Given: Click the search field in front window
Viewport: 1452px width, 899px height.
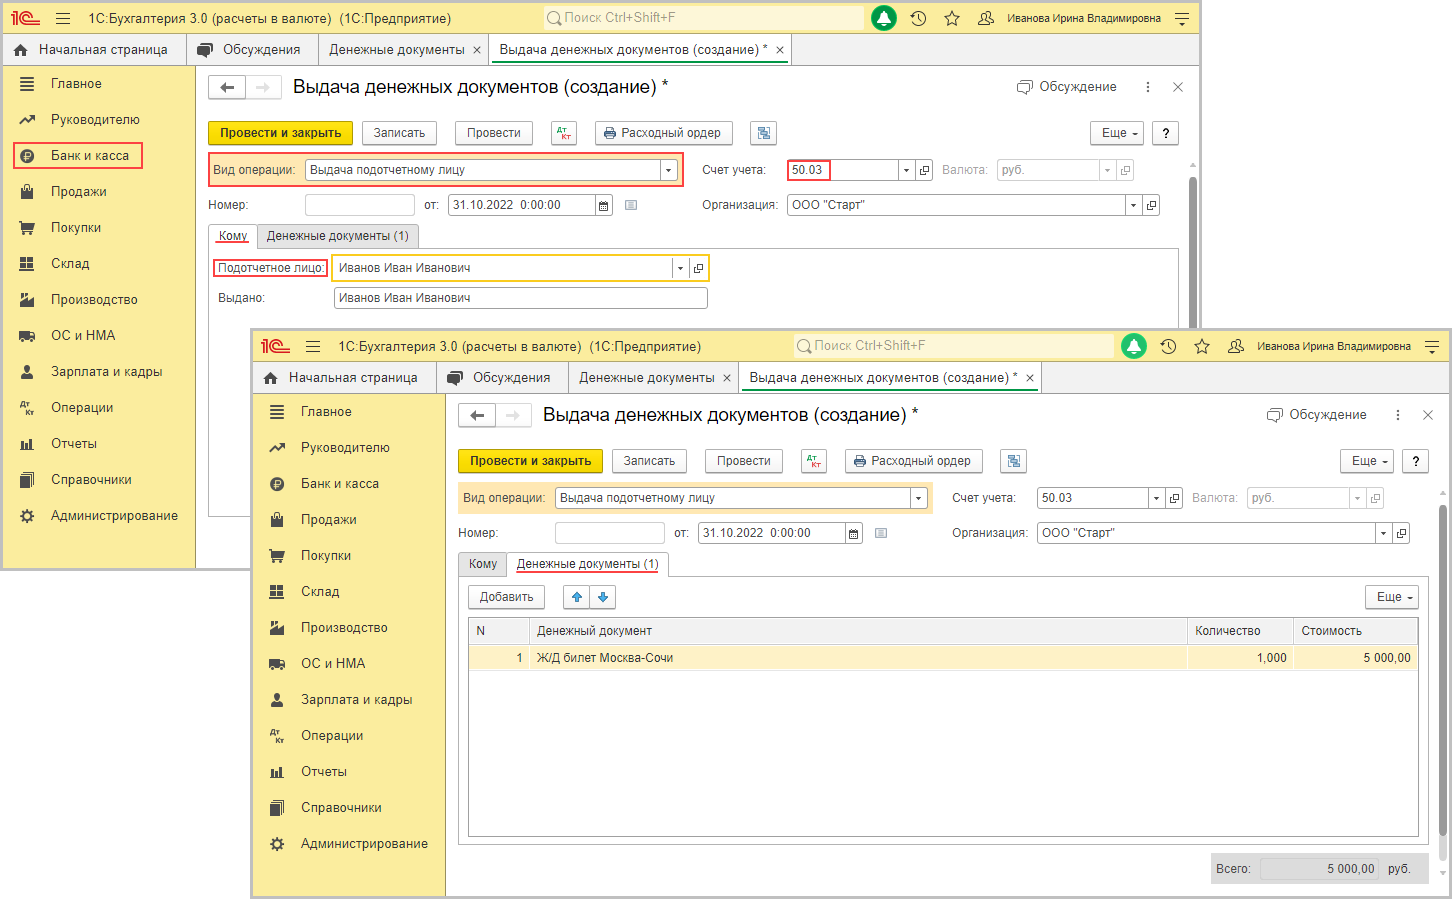Looking at the screenshot, I should (954, 346).
